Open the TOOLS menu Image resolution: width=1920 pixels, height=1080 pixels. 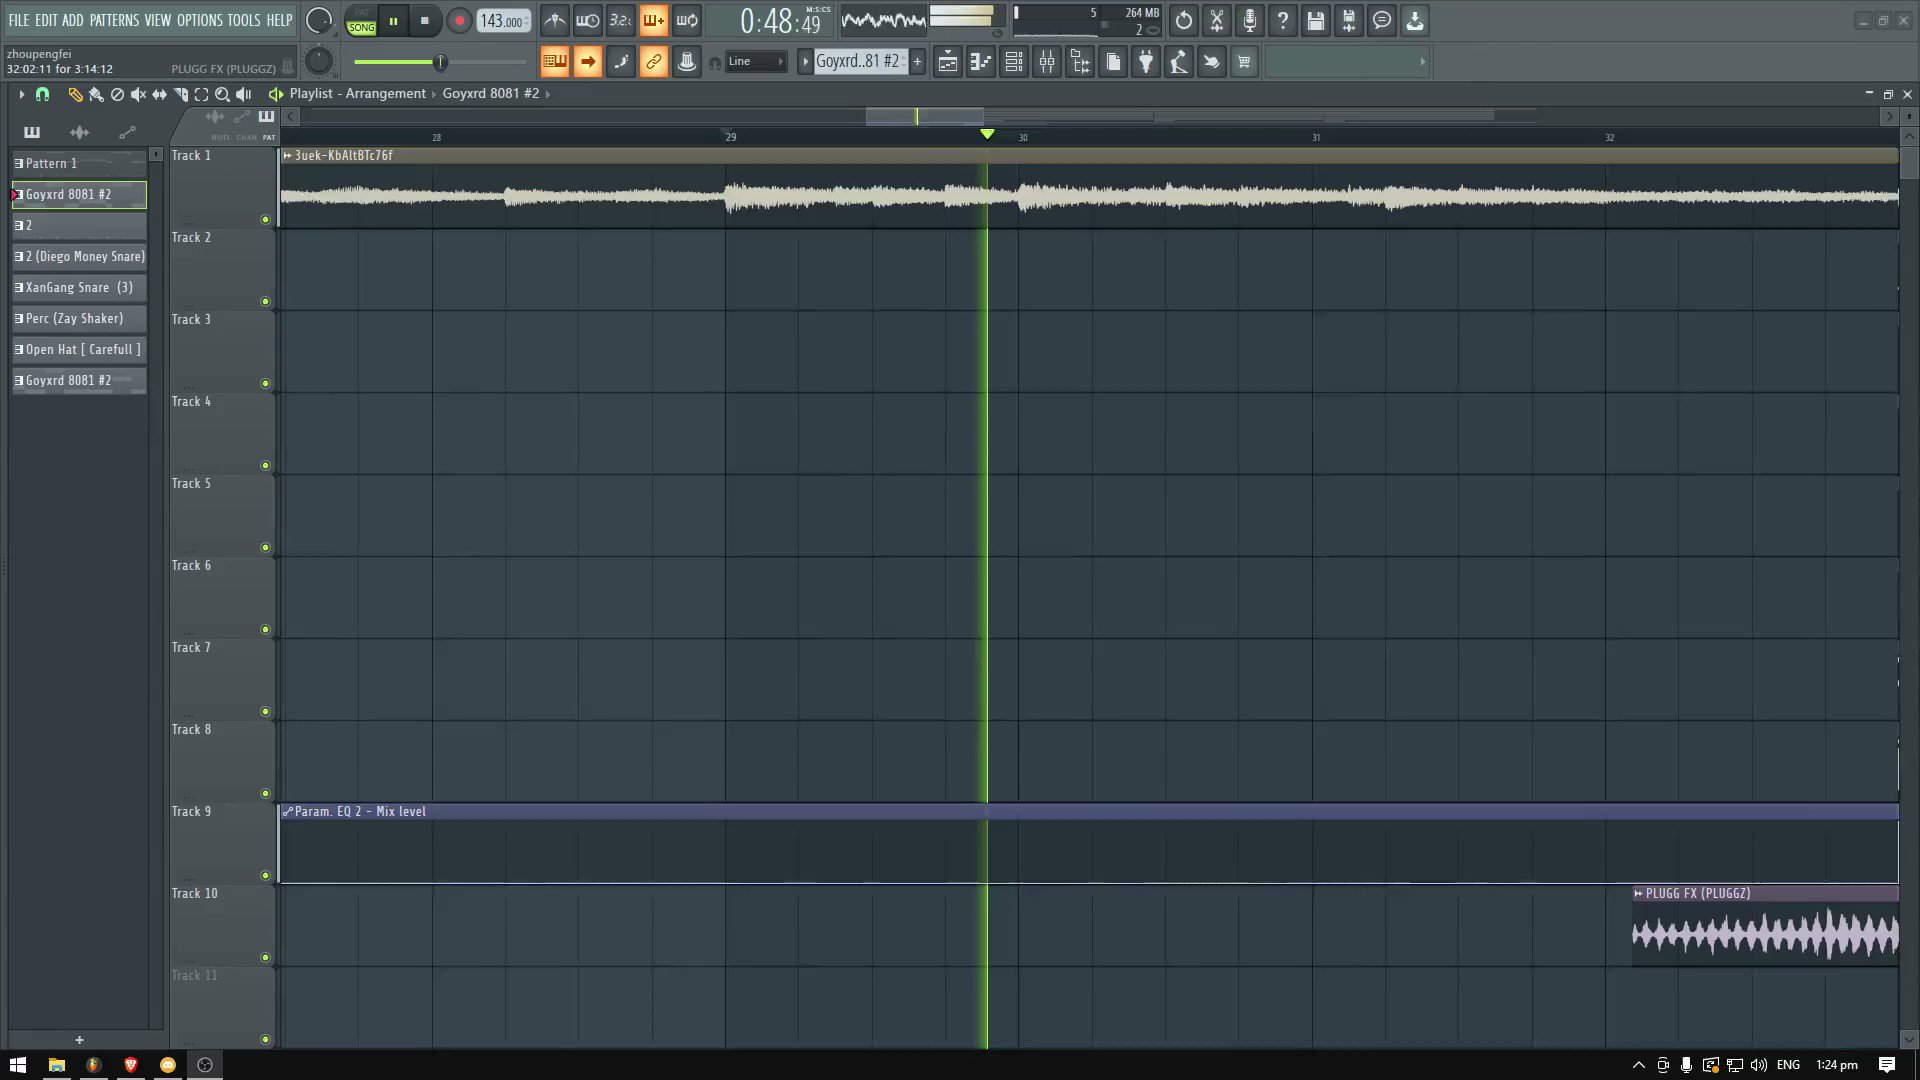pos(243,20)
